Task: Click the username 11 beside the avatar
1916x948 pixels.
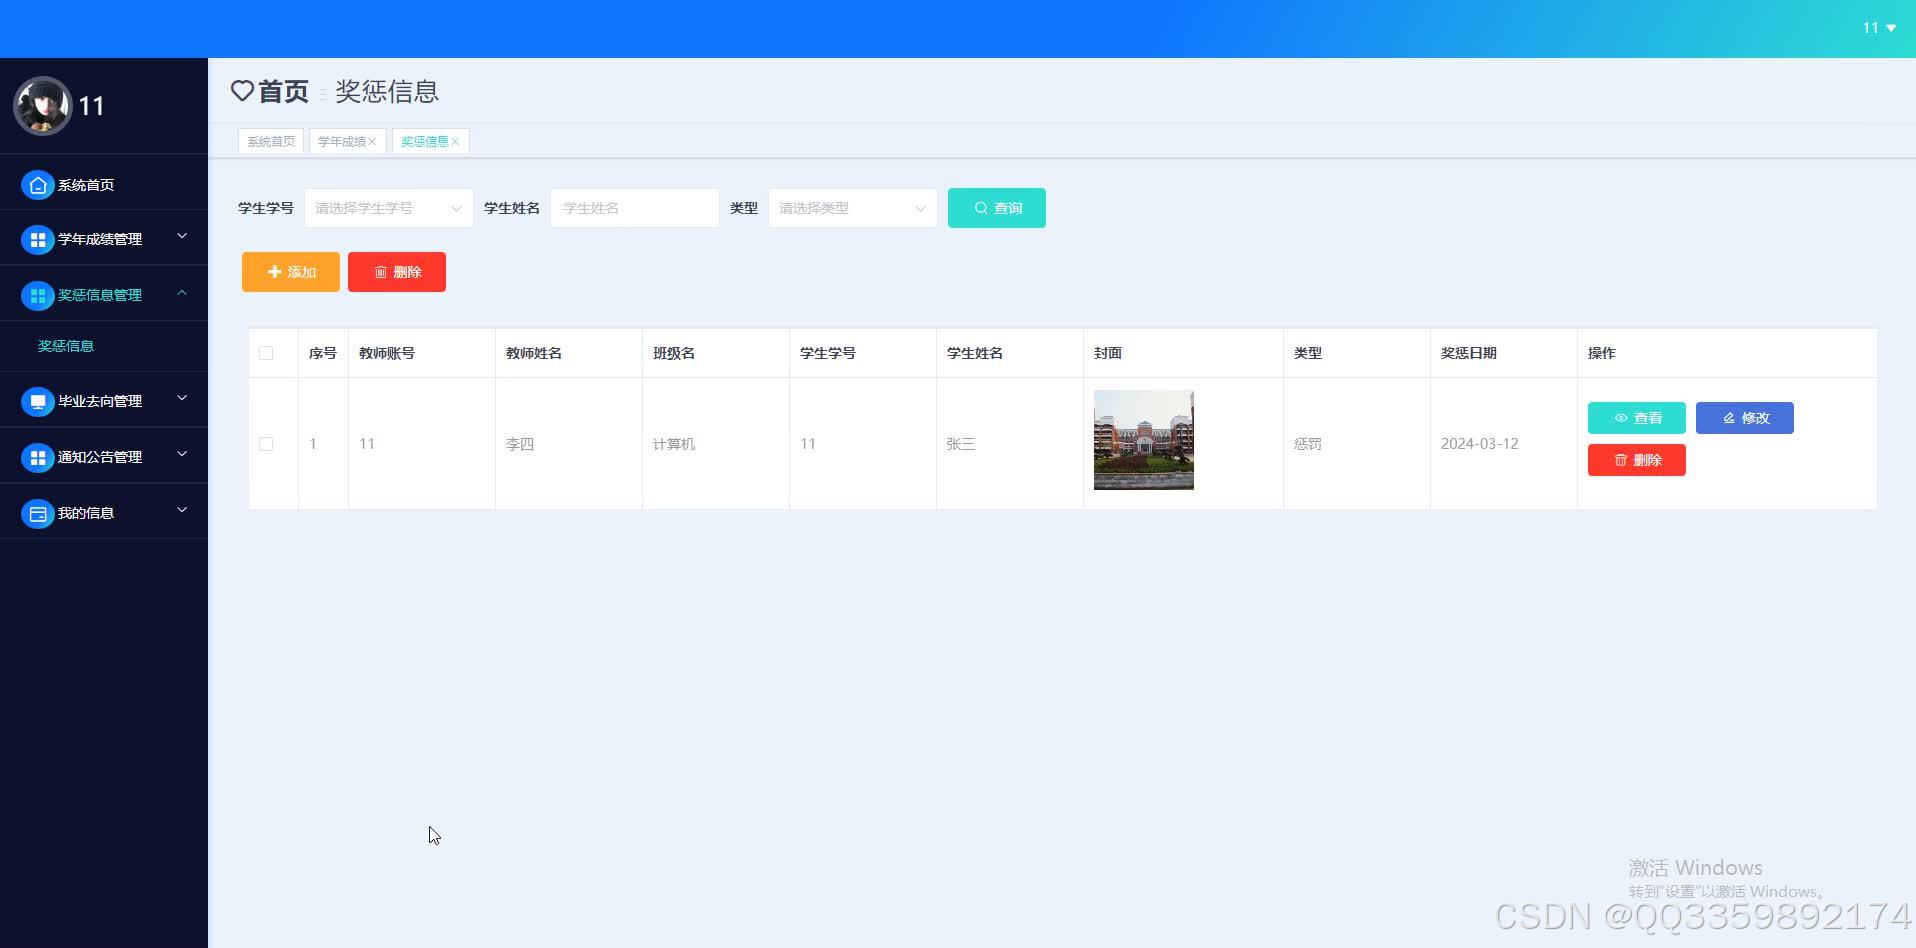Action: coord(91,106)
